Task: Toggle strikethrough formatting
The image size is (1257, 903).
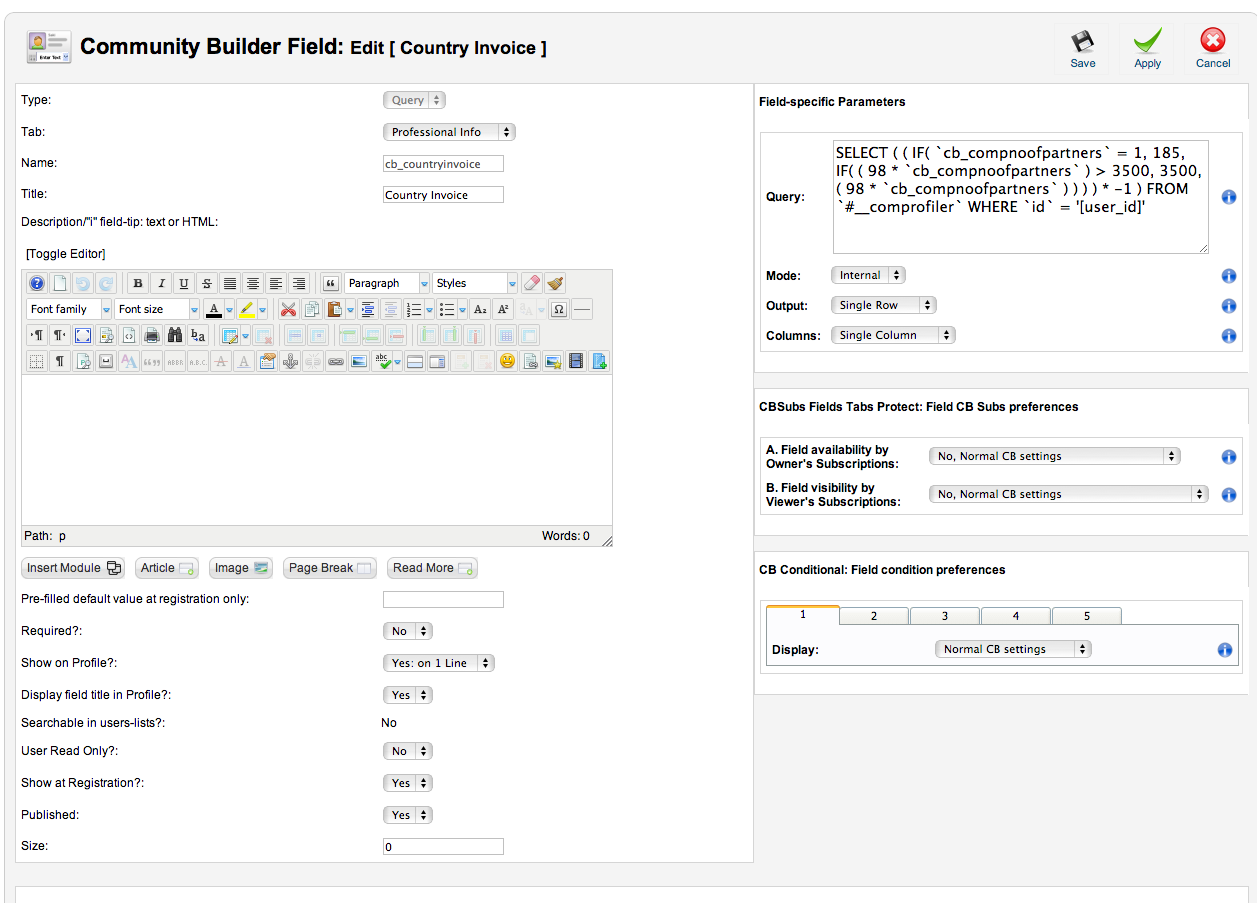Action: pos(207,283)
